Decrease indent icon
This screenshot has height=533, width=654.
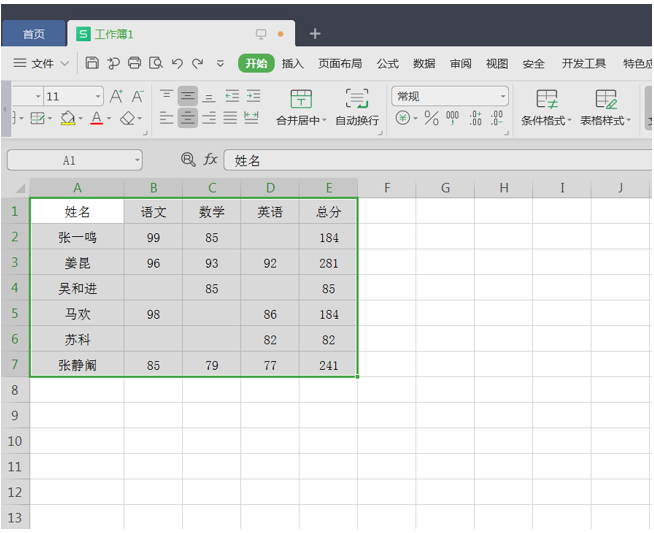(232, 96)
